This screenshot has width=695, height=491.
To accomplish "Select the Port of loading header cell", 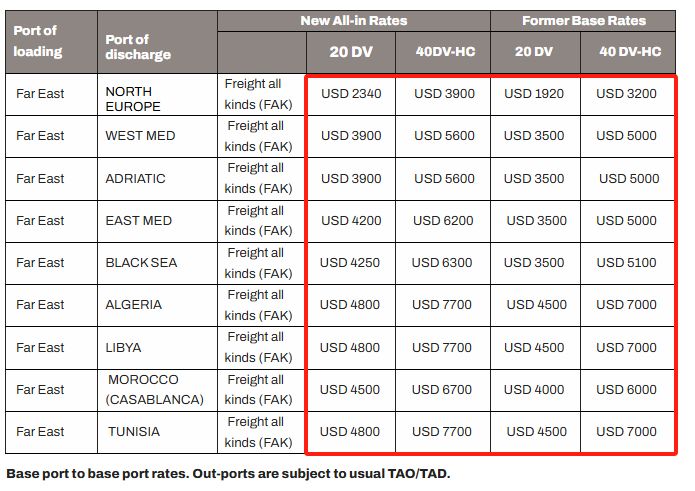I will 51,42.
